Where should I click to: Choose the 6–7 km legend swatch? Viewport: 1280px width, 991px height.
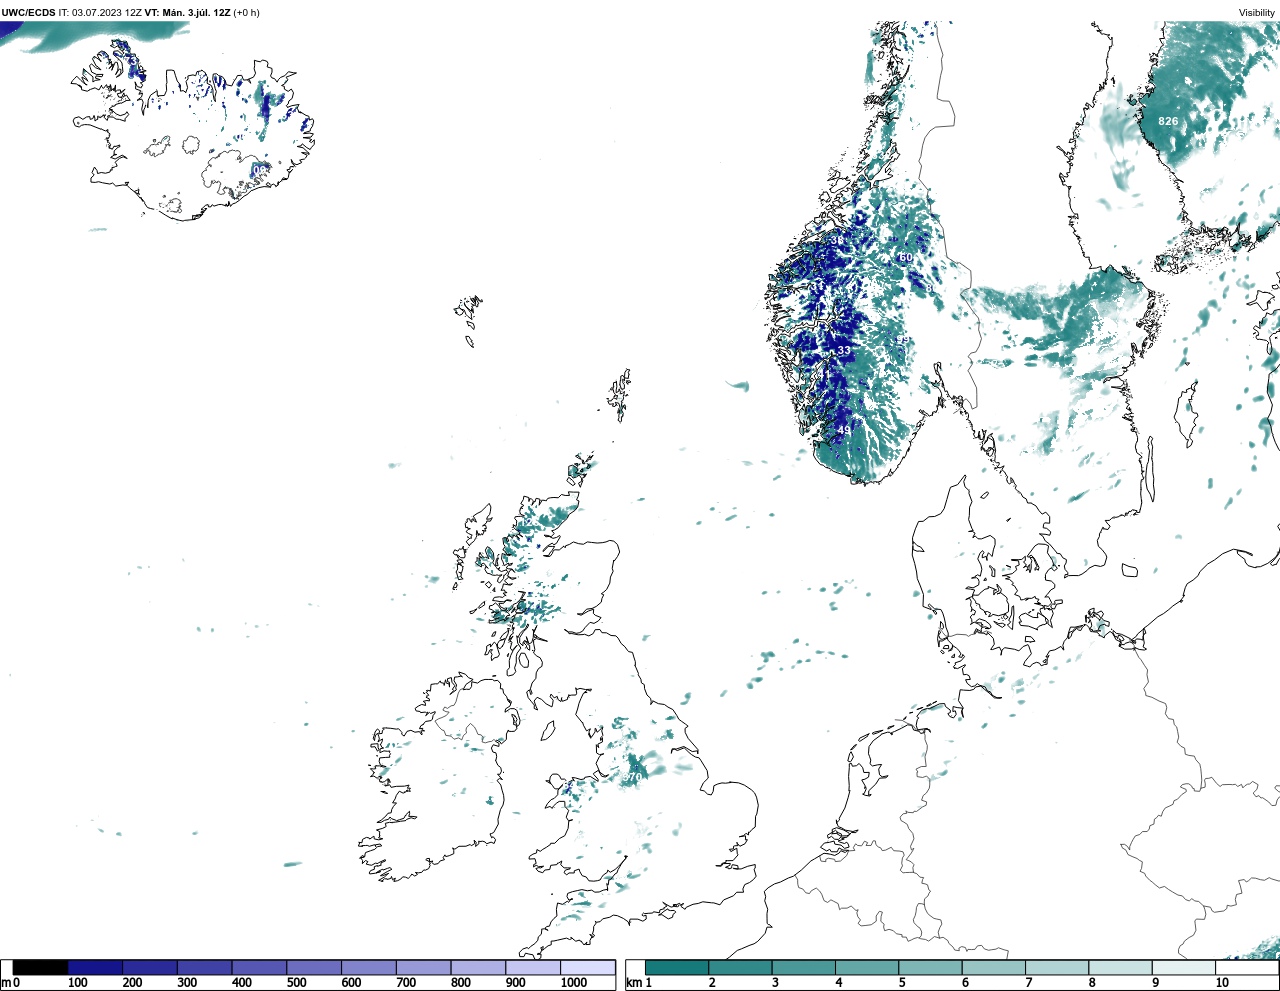tap(993, 967)
